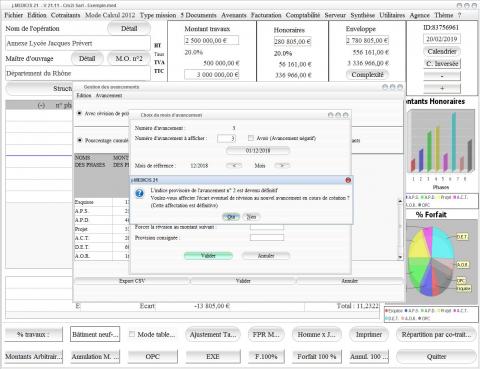Click the blue question mark dialog icon
480x369 pixels.
click(139, 193)
